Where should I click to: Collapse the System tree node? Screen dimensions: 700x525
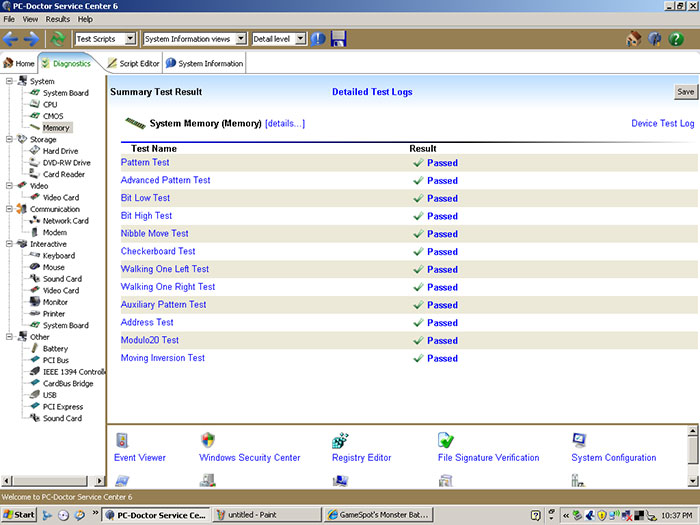9,81
